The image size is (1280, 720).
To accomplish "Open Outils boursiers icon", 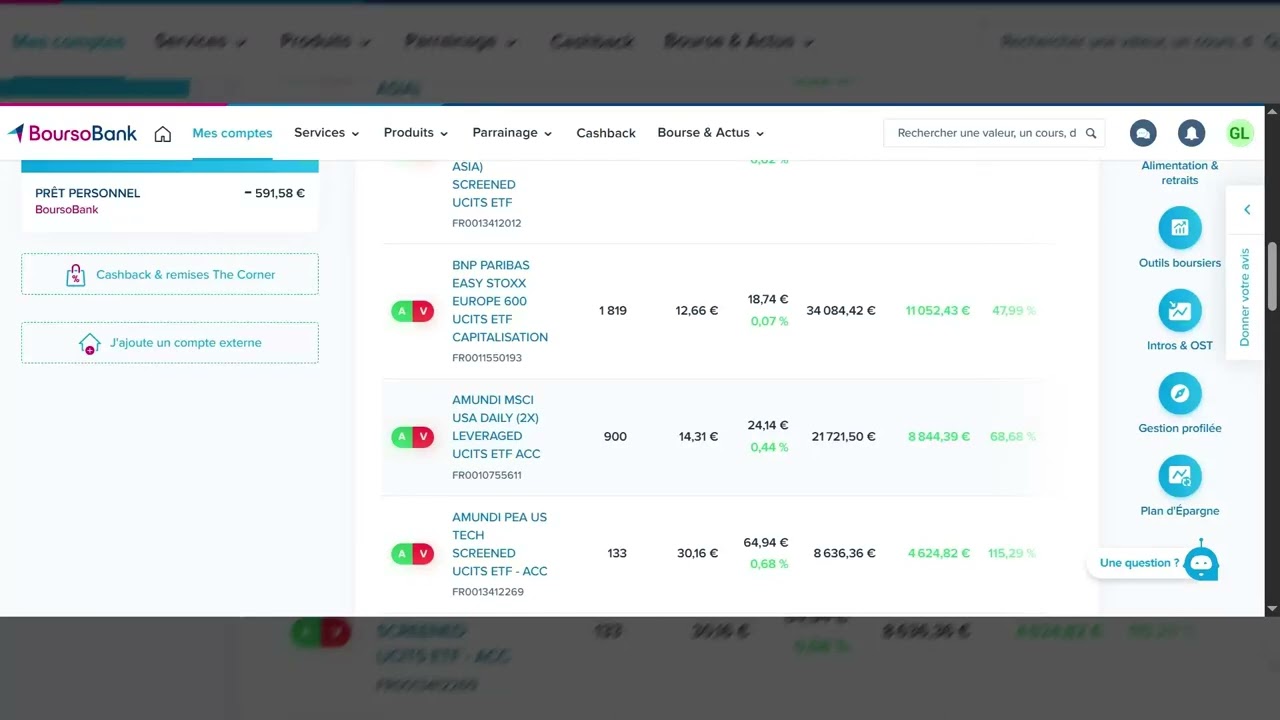I will (x=1180, y=228).
